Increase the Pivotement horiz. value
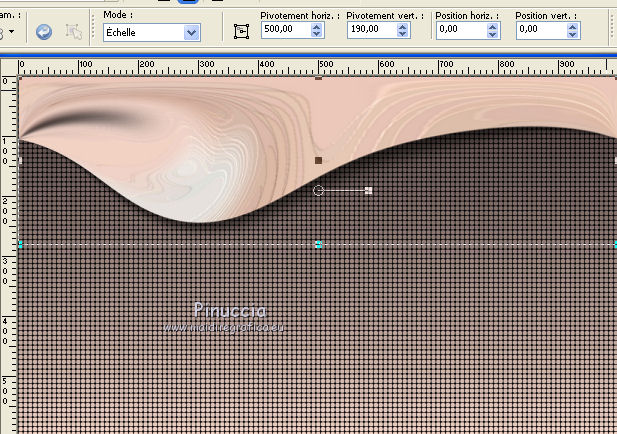Viewport: 617px width, 434px height. click(x=316, y=26)
